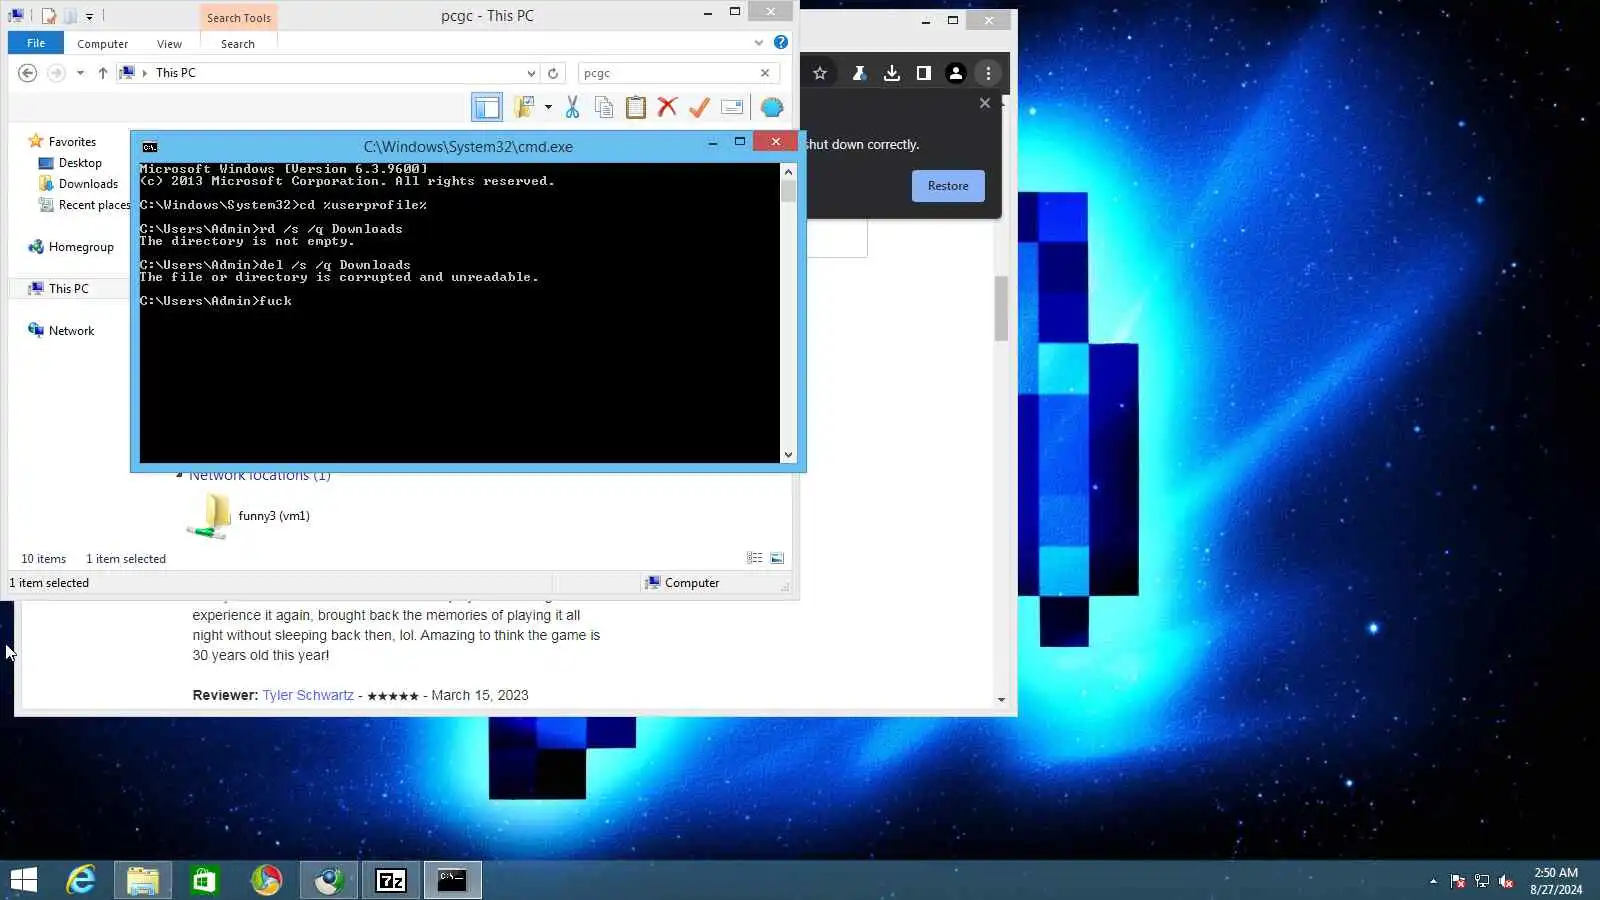Click the Cut scissors icon in Explorer toolbar
This screenshot has width=1600, height=900.
(572, 107)
